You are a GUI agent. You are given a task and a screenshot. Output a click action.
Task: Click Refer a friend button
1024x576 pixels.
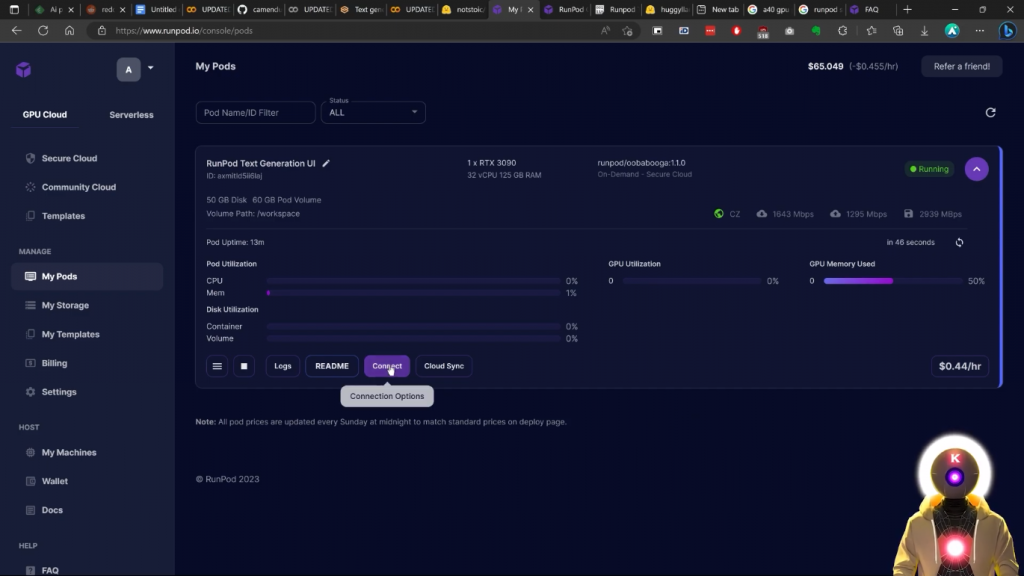[961, 66]
